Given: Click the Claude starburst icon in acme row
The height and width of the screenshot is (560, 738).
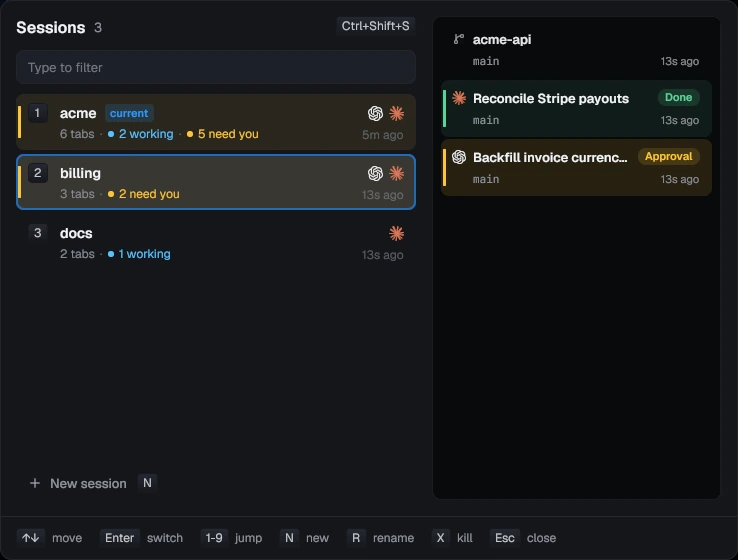Looking at the screenshot, I should [396, 113].
